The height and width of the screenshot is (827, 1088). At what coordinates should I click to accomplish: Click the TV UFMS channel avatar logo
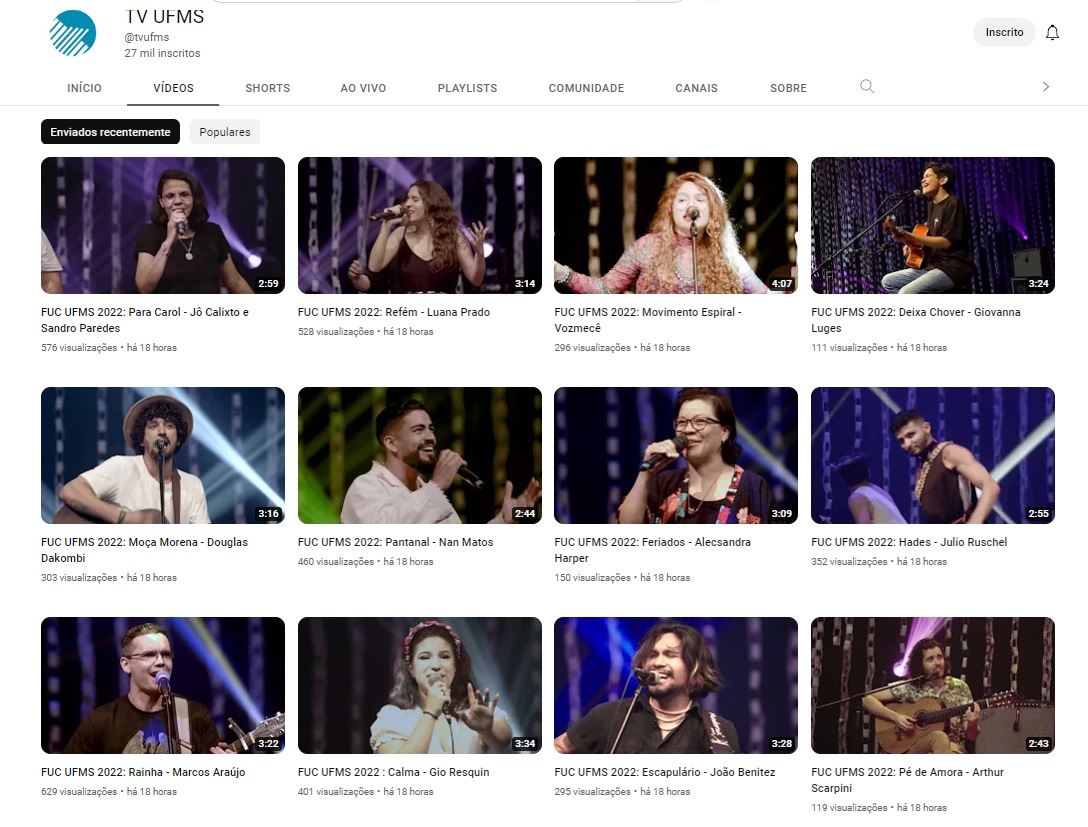point(73,33)
